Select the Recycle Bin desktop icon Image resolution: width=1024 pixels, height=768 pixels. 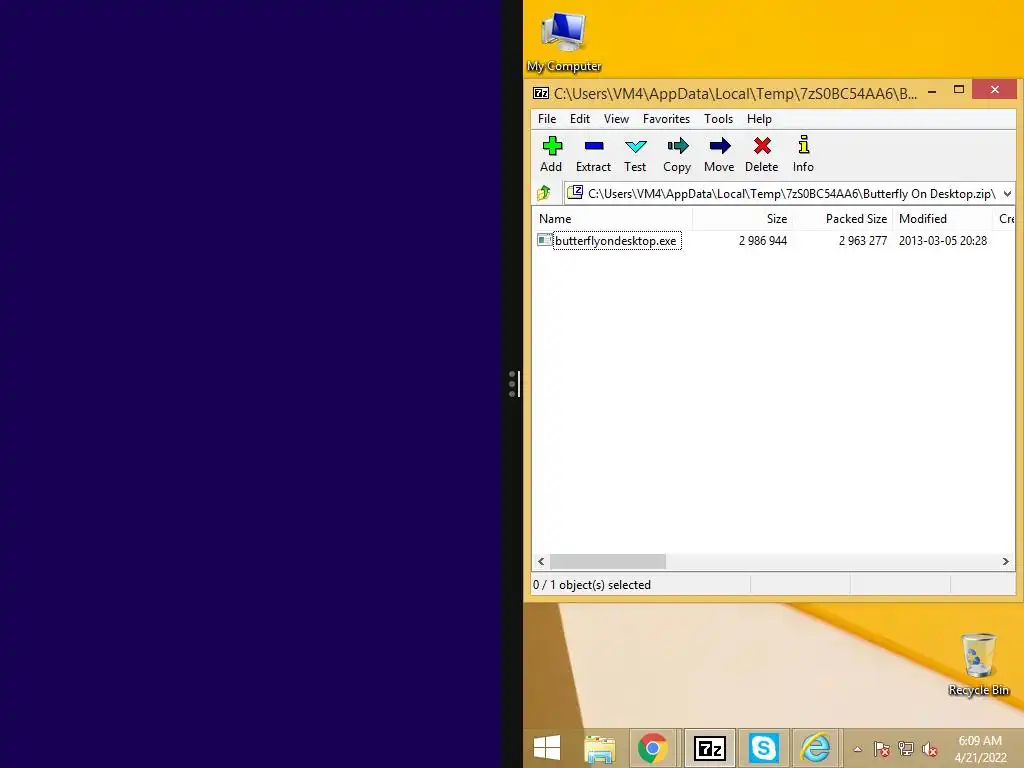978,665
